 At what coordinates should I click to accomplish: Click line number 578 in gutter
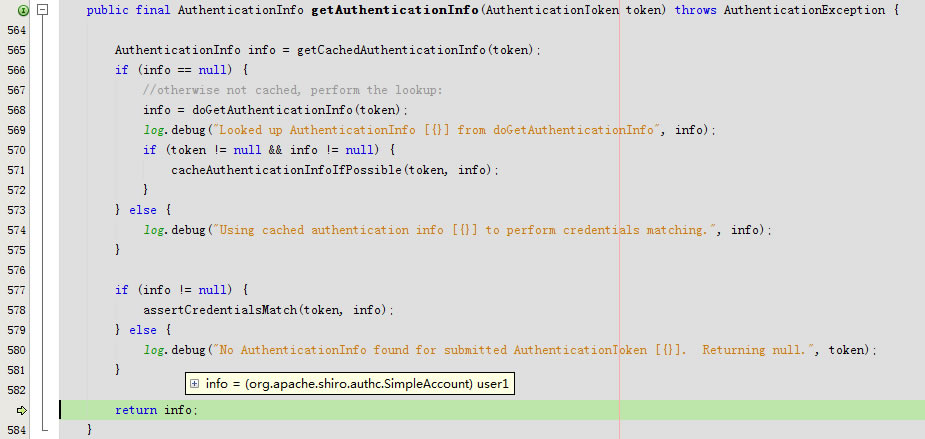click(x=17, y=310)
